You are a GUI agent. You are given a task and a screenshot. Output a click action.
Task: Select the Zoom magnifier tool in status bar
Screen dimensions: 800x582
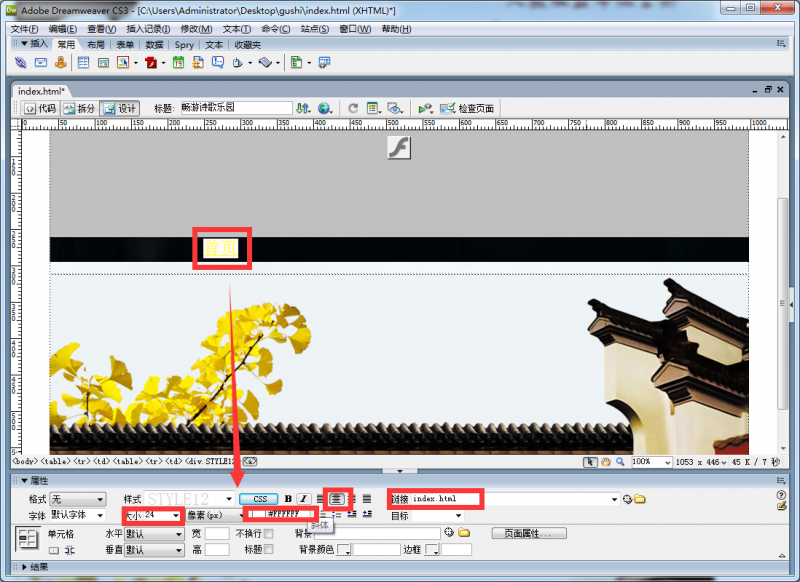pos(620,462)
